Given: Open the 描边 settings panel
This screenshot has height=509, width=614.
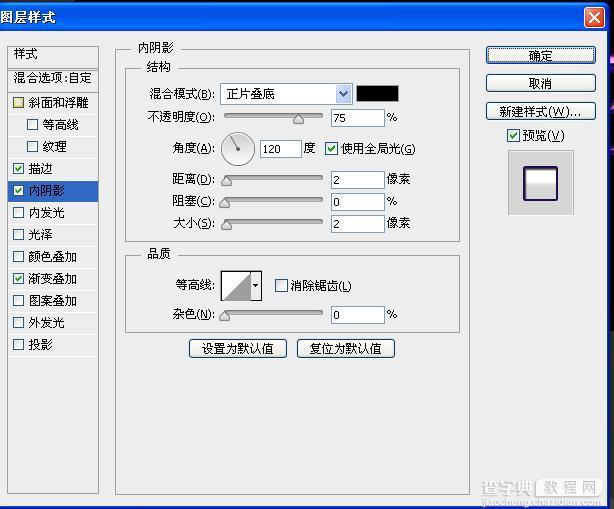Looking at the screenshot, I should pos(40,169).
